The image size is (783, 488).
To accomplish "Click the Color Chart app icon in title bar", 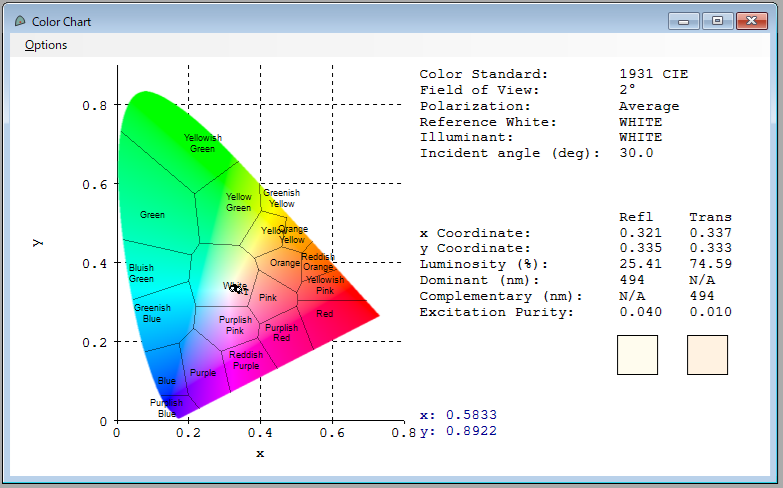I will pos(20,21).
